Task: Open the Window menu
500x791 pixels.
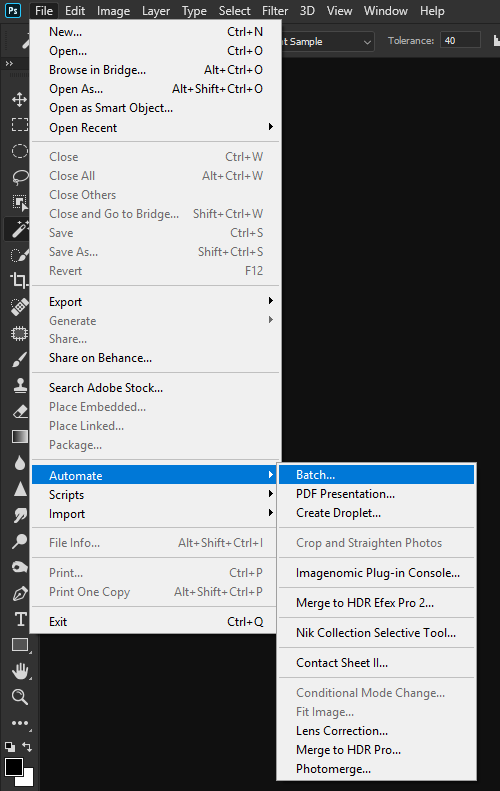Action: pos(385,11)
